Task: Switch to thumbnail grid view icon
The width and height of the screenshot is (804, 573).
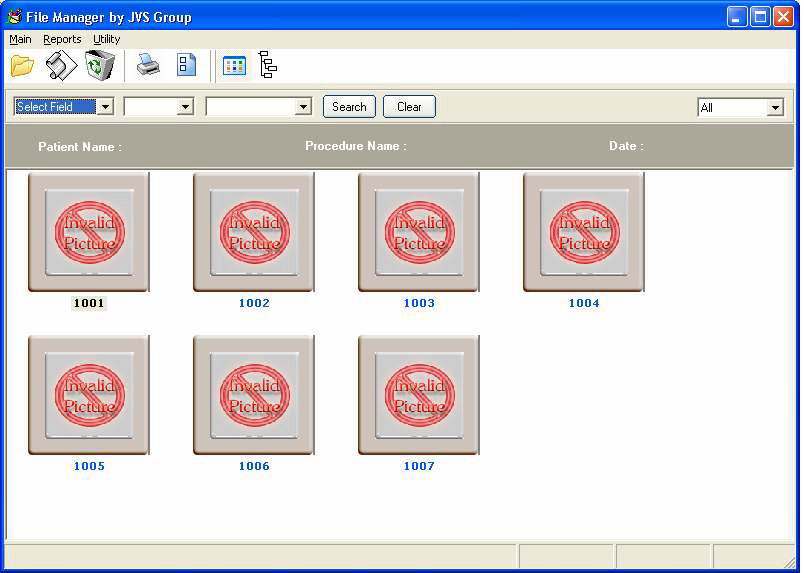Action: click(234, 66)
